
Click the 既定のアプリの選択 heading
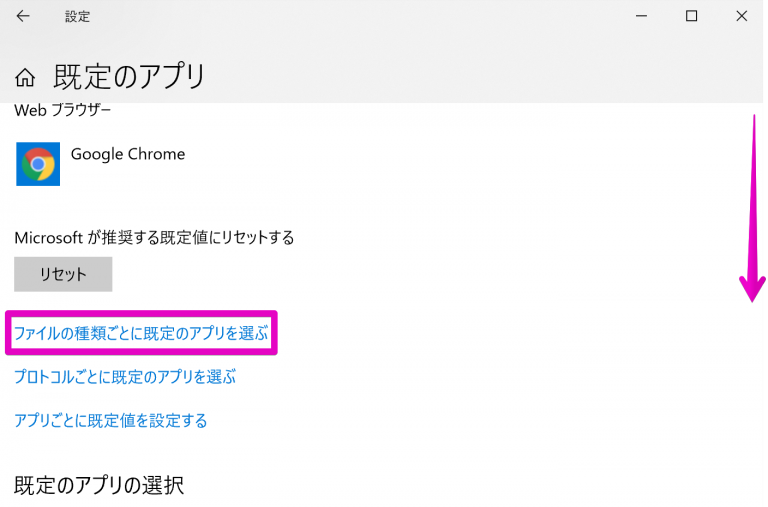99,485
